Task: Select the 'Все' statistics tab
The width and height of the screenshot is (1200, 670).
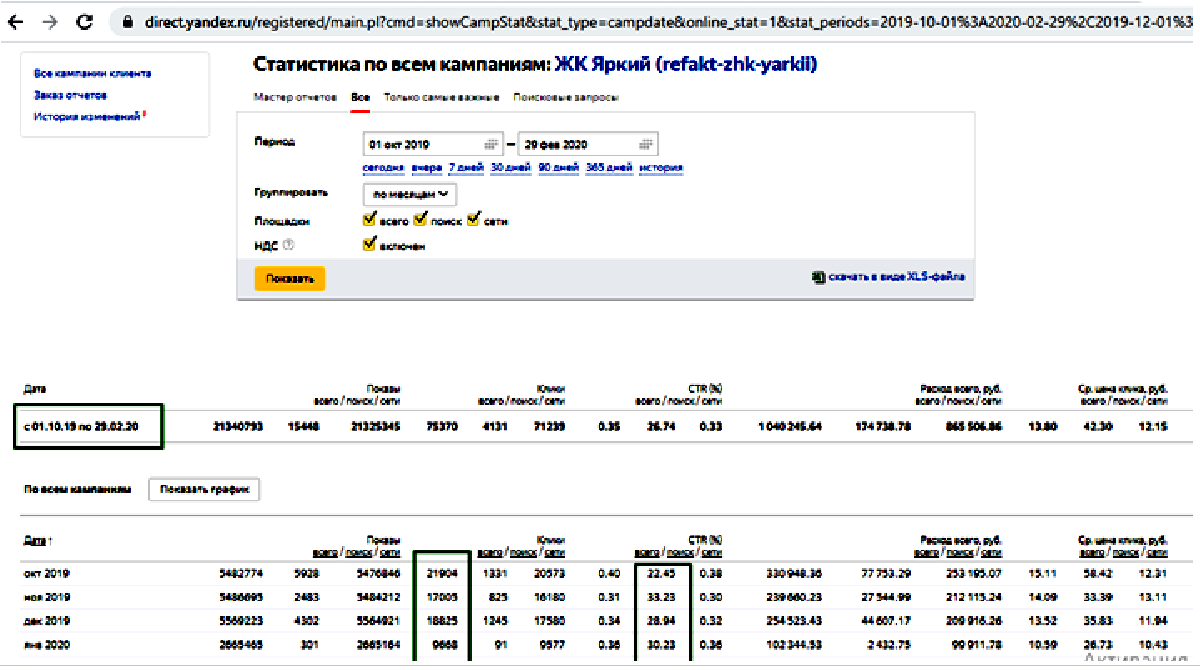Action: tap(360, 98)
